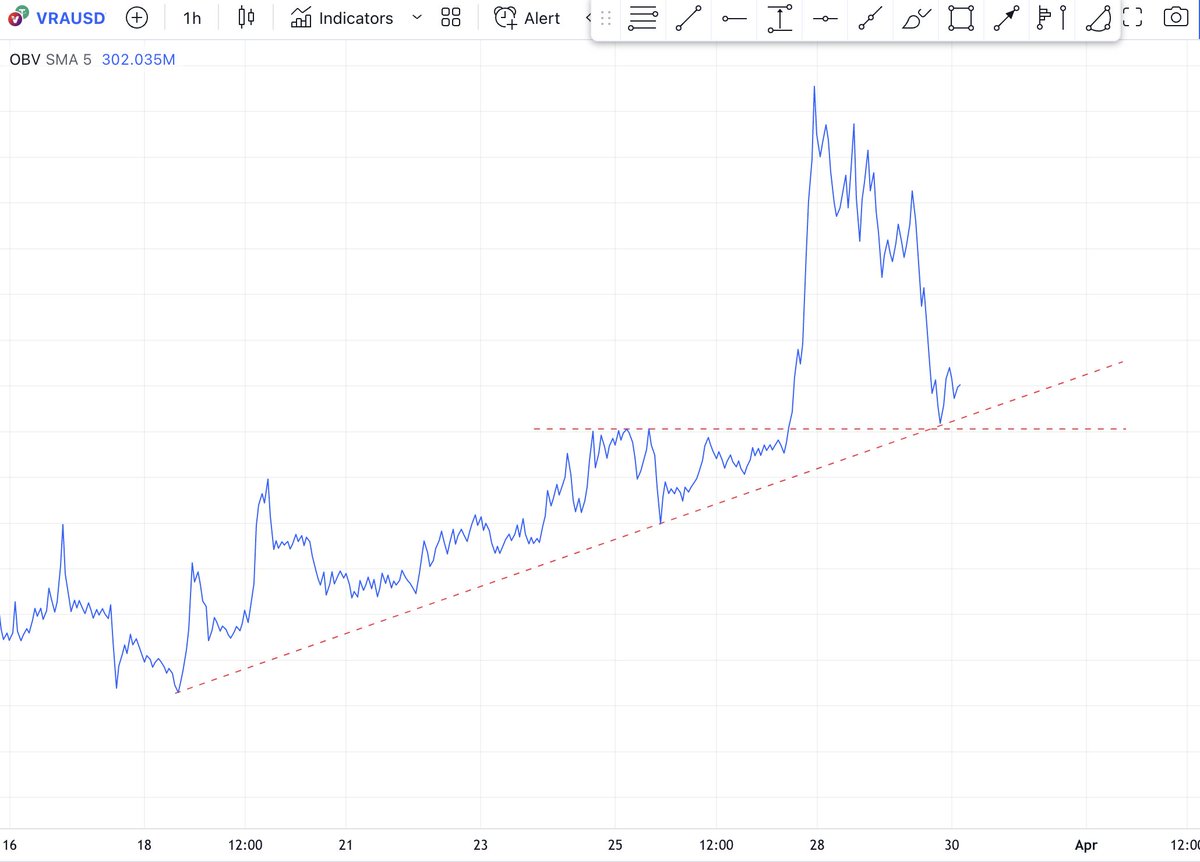Select the Trend Line tool
Screen dimensions: 1200x862
[688, 18]
